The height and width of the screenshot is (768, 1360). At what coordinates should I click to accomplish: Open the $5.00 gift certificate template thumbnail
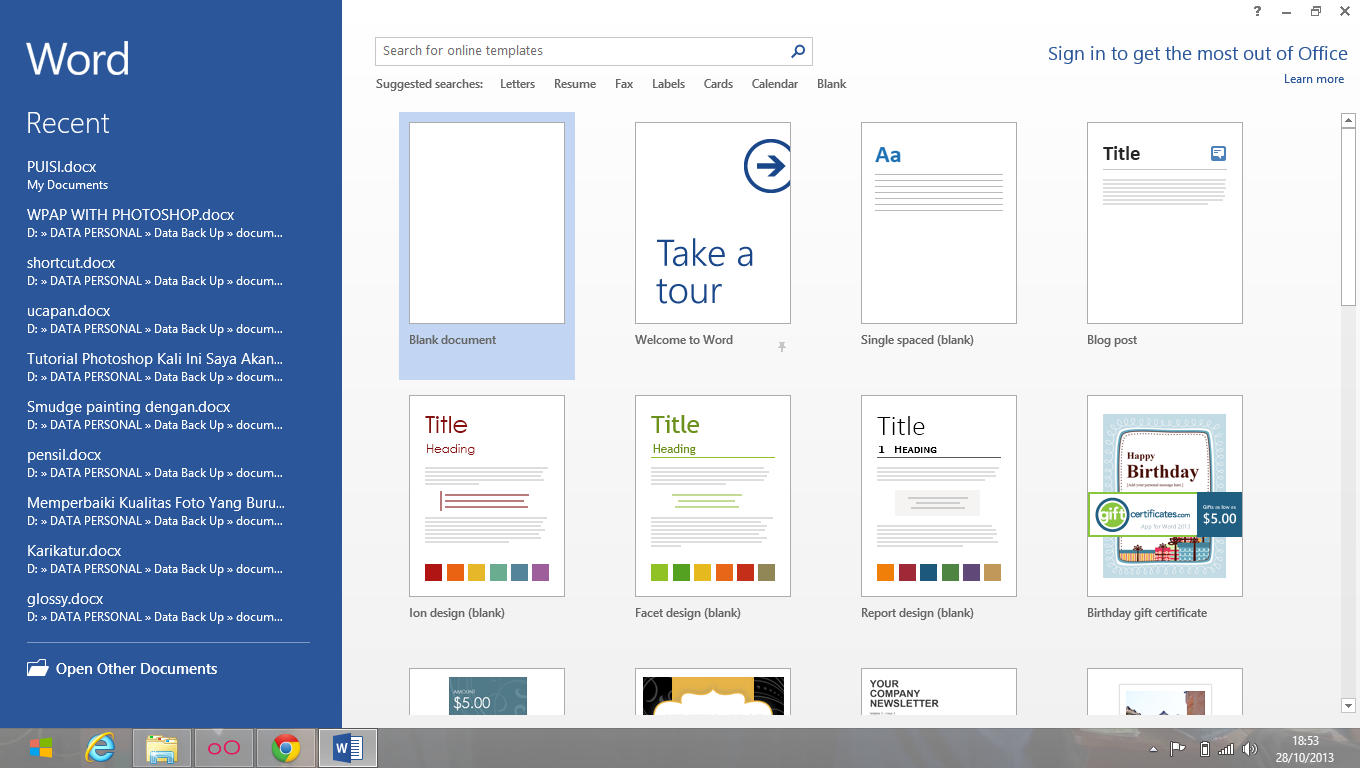pyautogui.click(x=487, y=692)
